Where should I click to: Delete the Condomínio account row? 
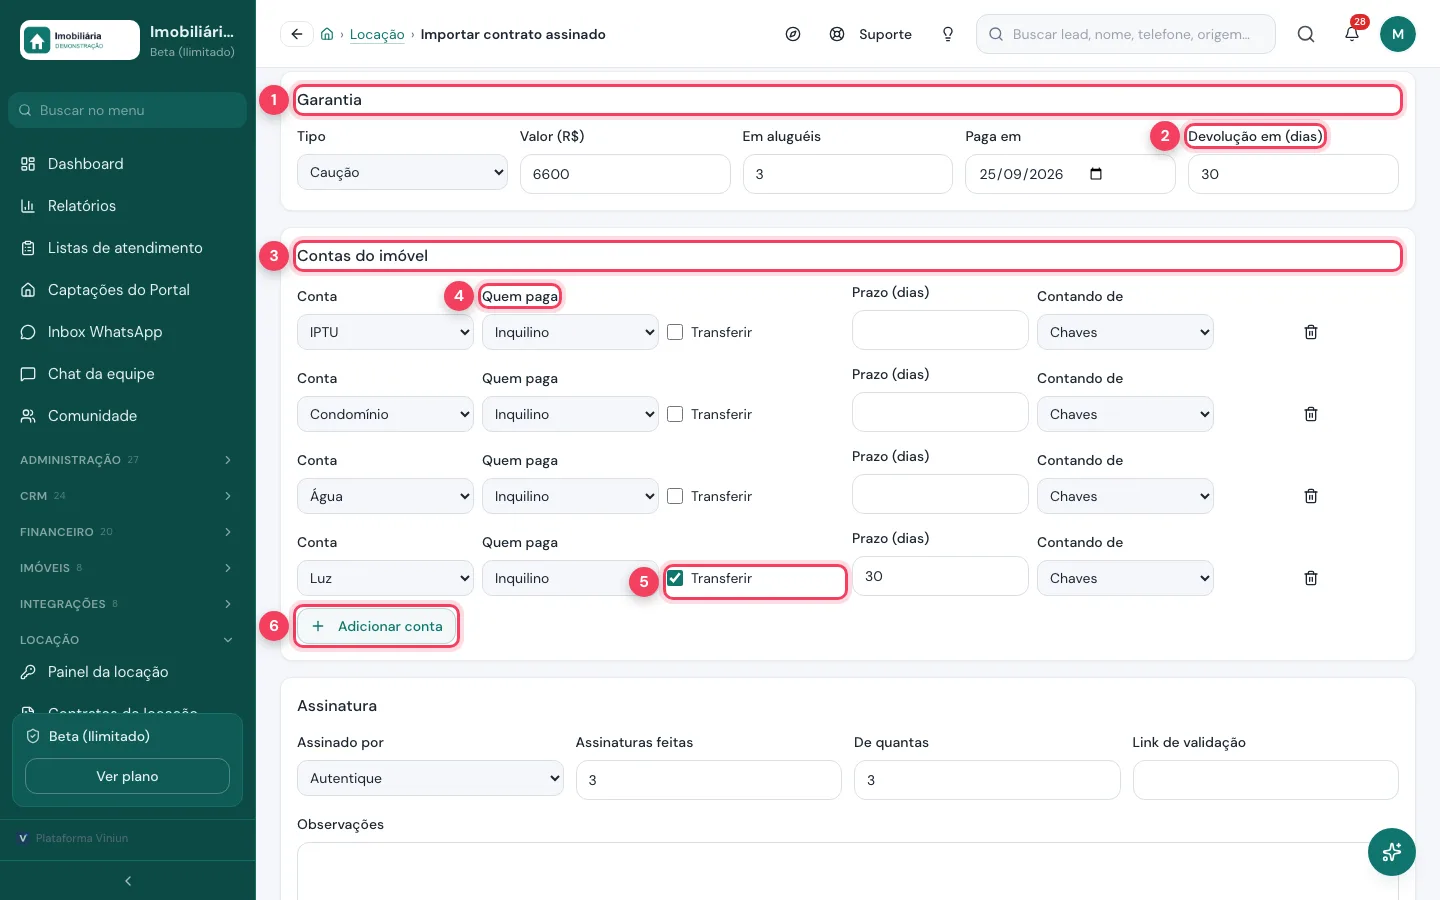[x=1311, y=414]
